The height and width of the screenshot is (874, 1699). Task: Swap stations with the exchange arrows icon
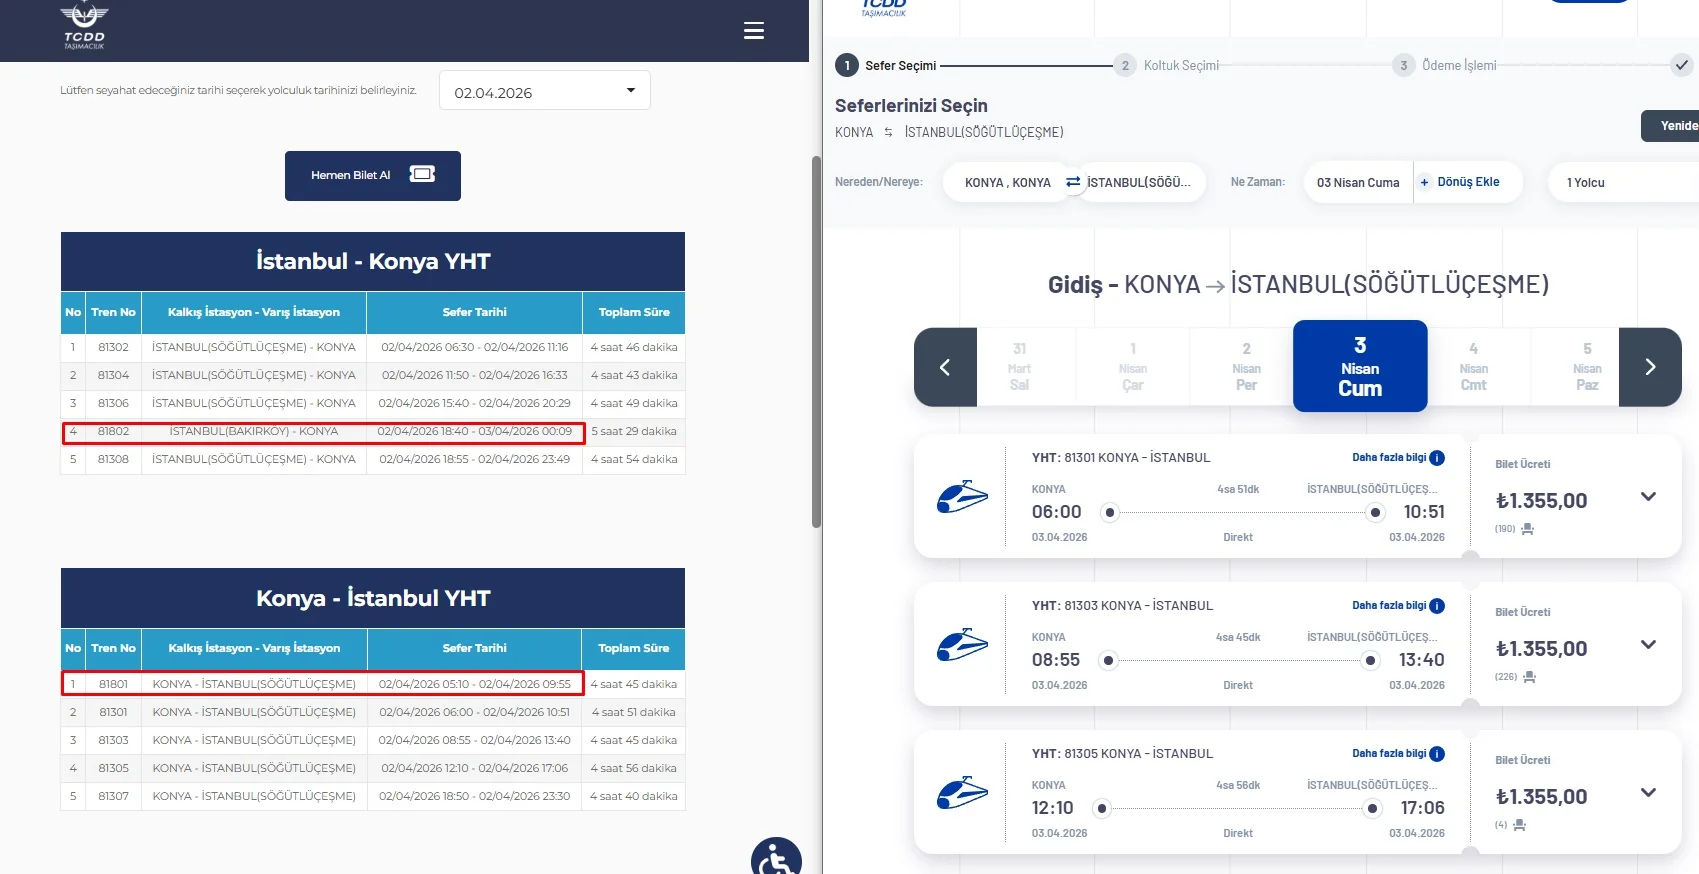coord(1073,182)
